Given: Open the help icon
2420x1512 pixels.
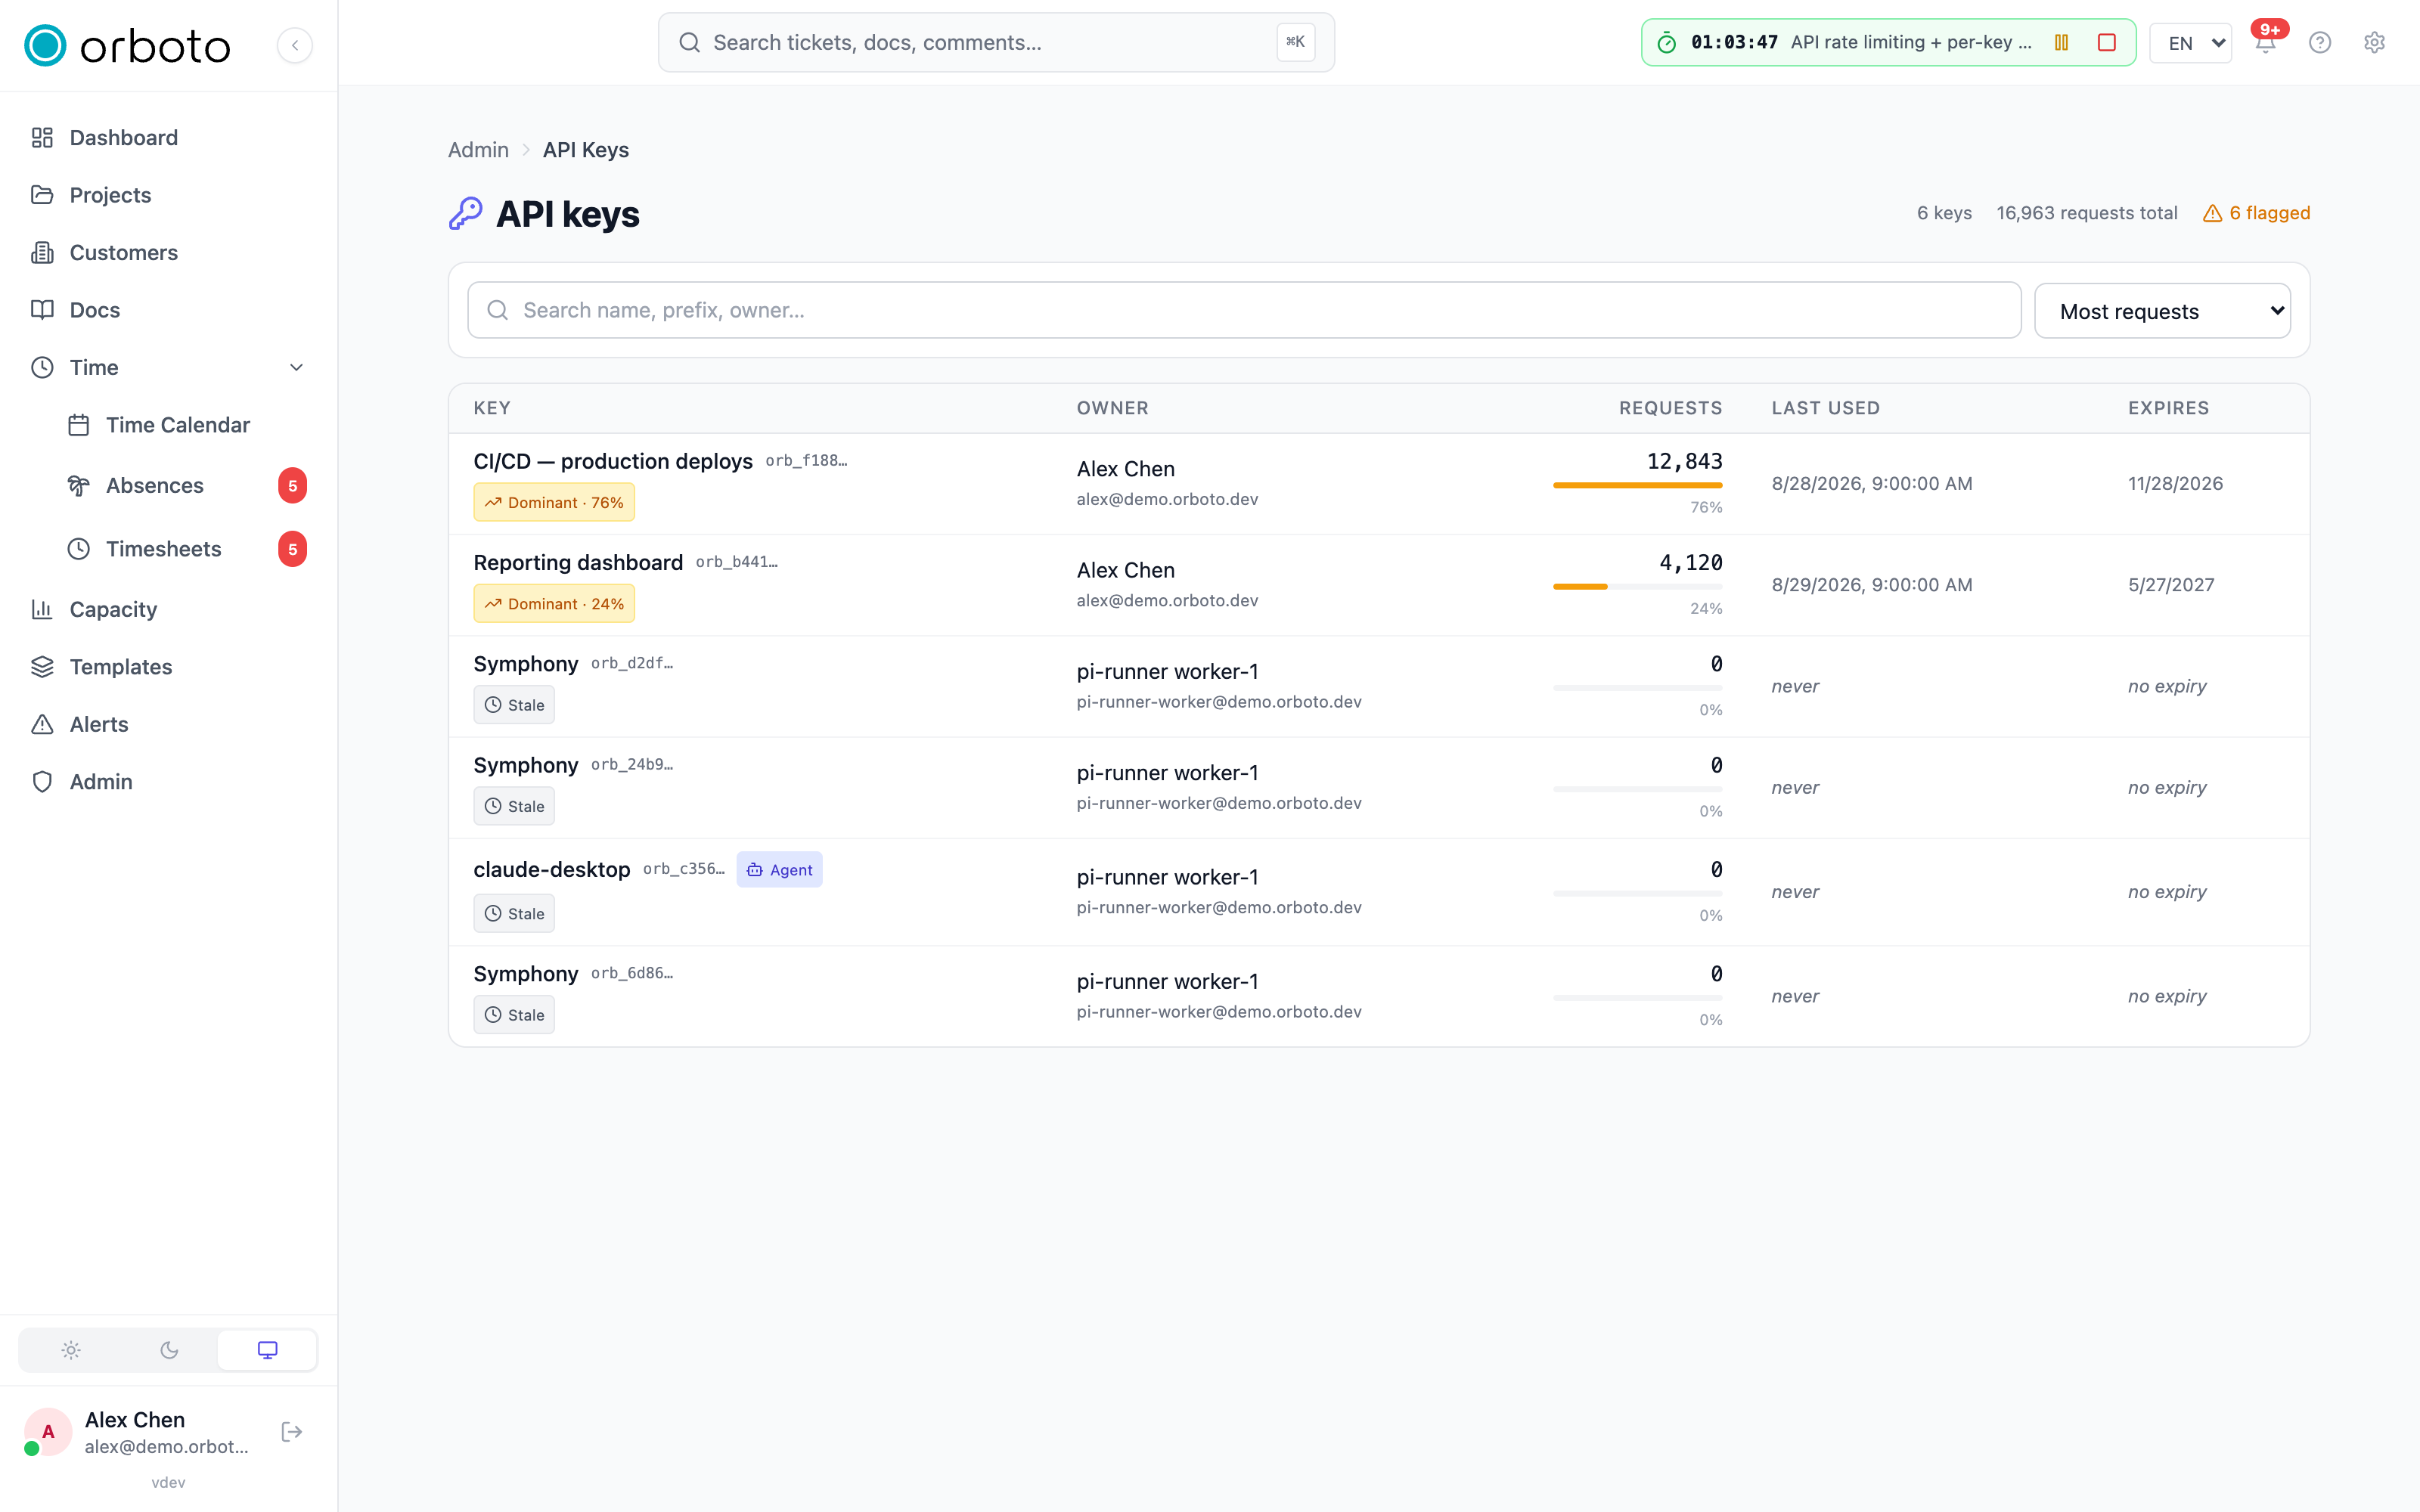Looking at the screenshot, I should pyautogui.click(x=2320, y=43).
